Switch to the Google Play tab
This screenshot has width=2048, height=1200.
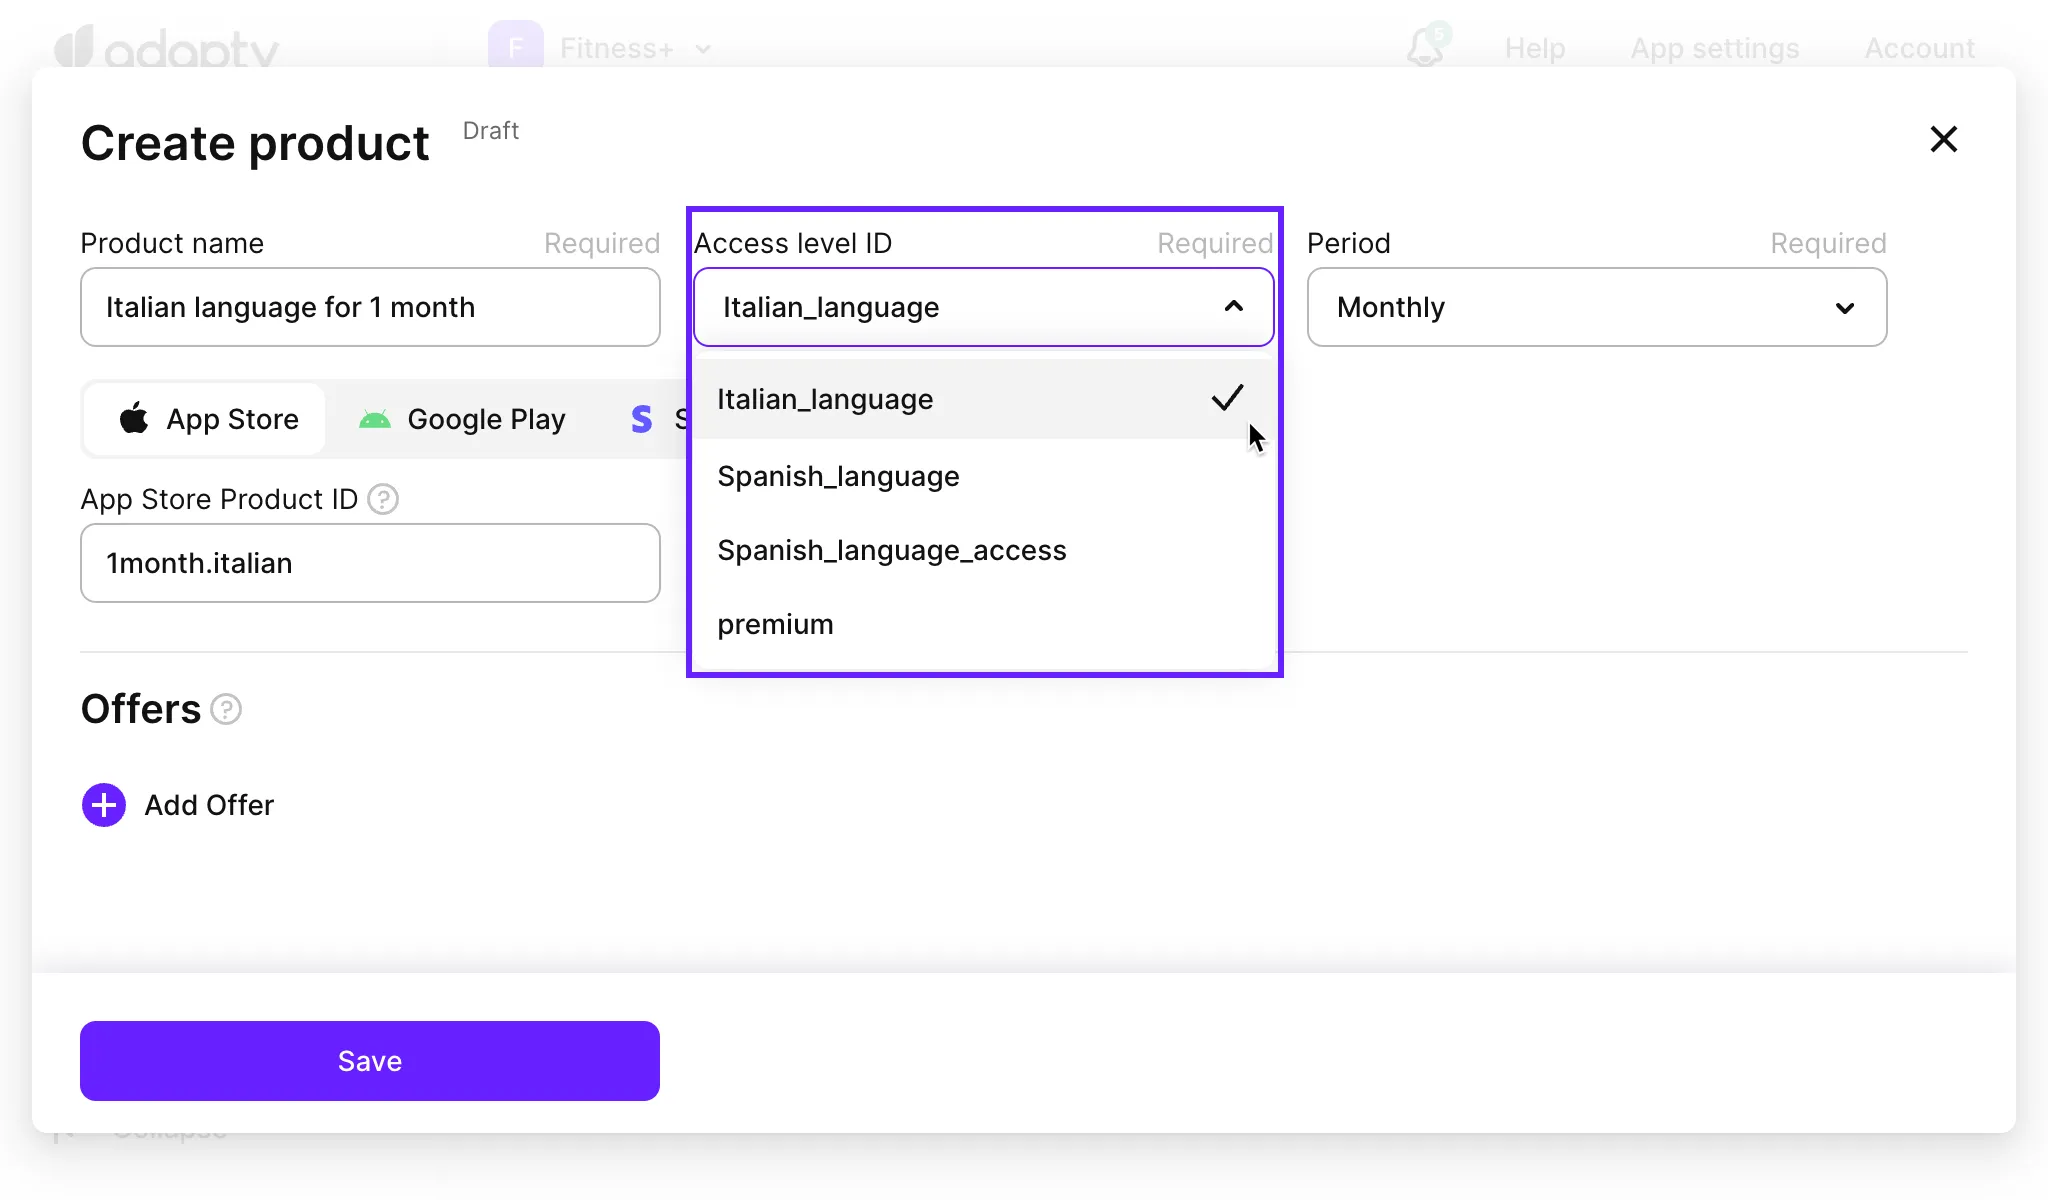(463, 419)
